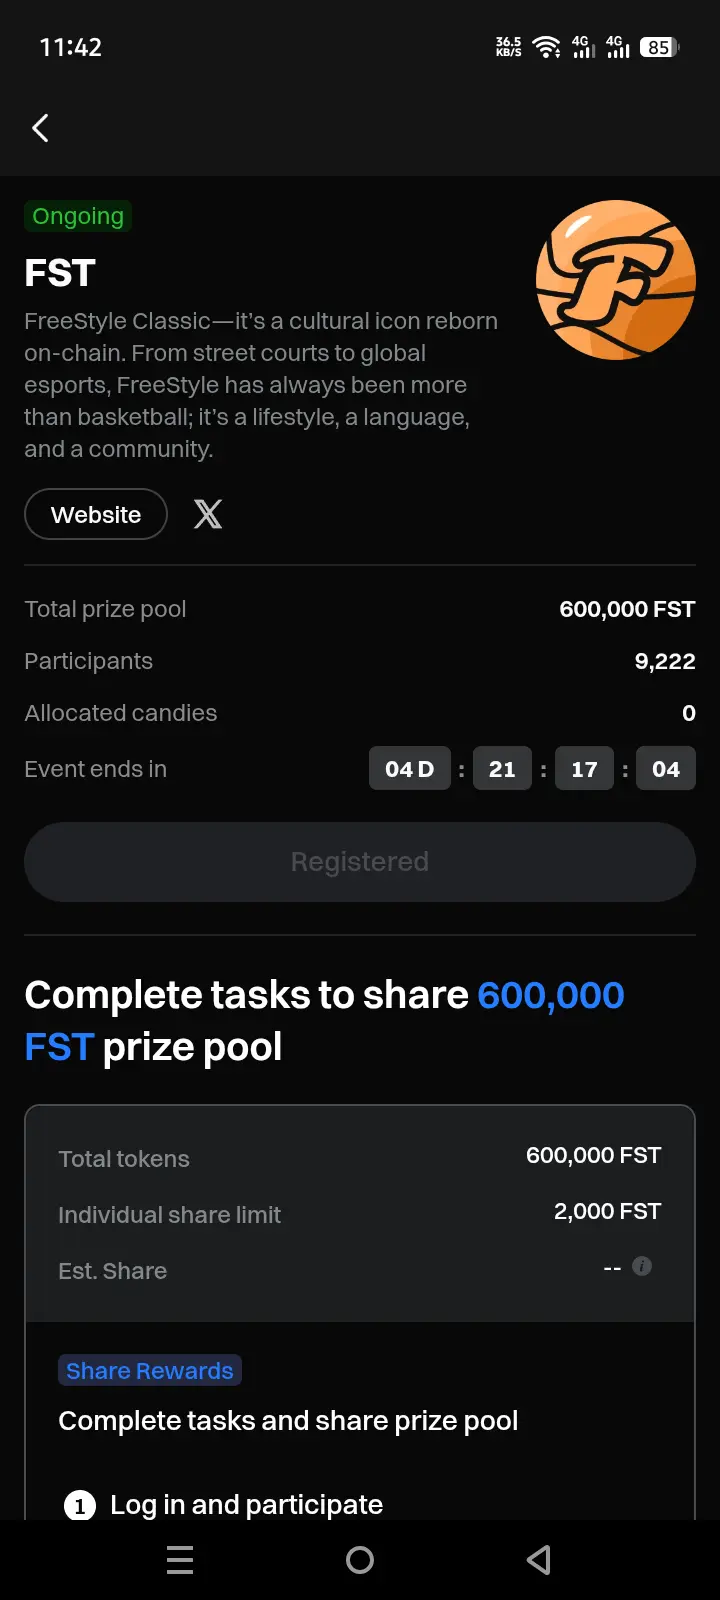Tap step 1 Log in and participate

click(x=223, y=1504)
